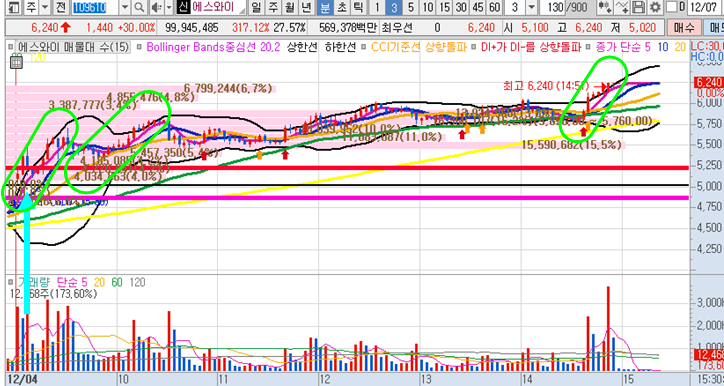Click the 최고 6,240 (14:51) chart label

pos(546,86)
